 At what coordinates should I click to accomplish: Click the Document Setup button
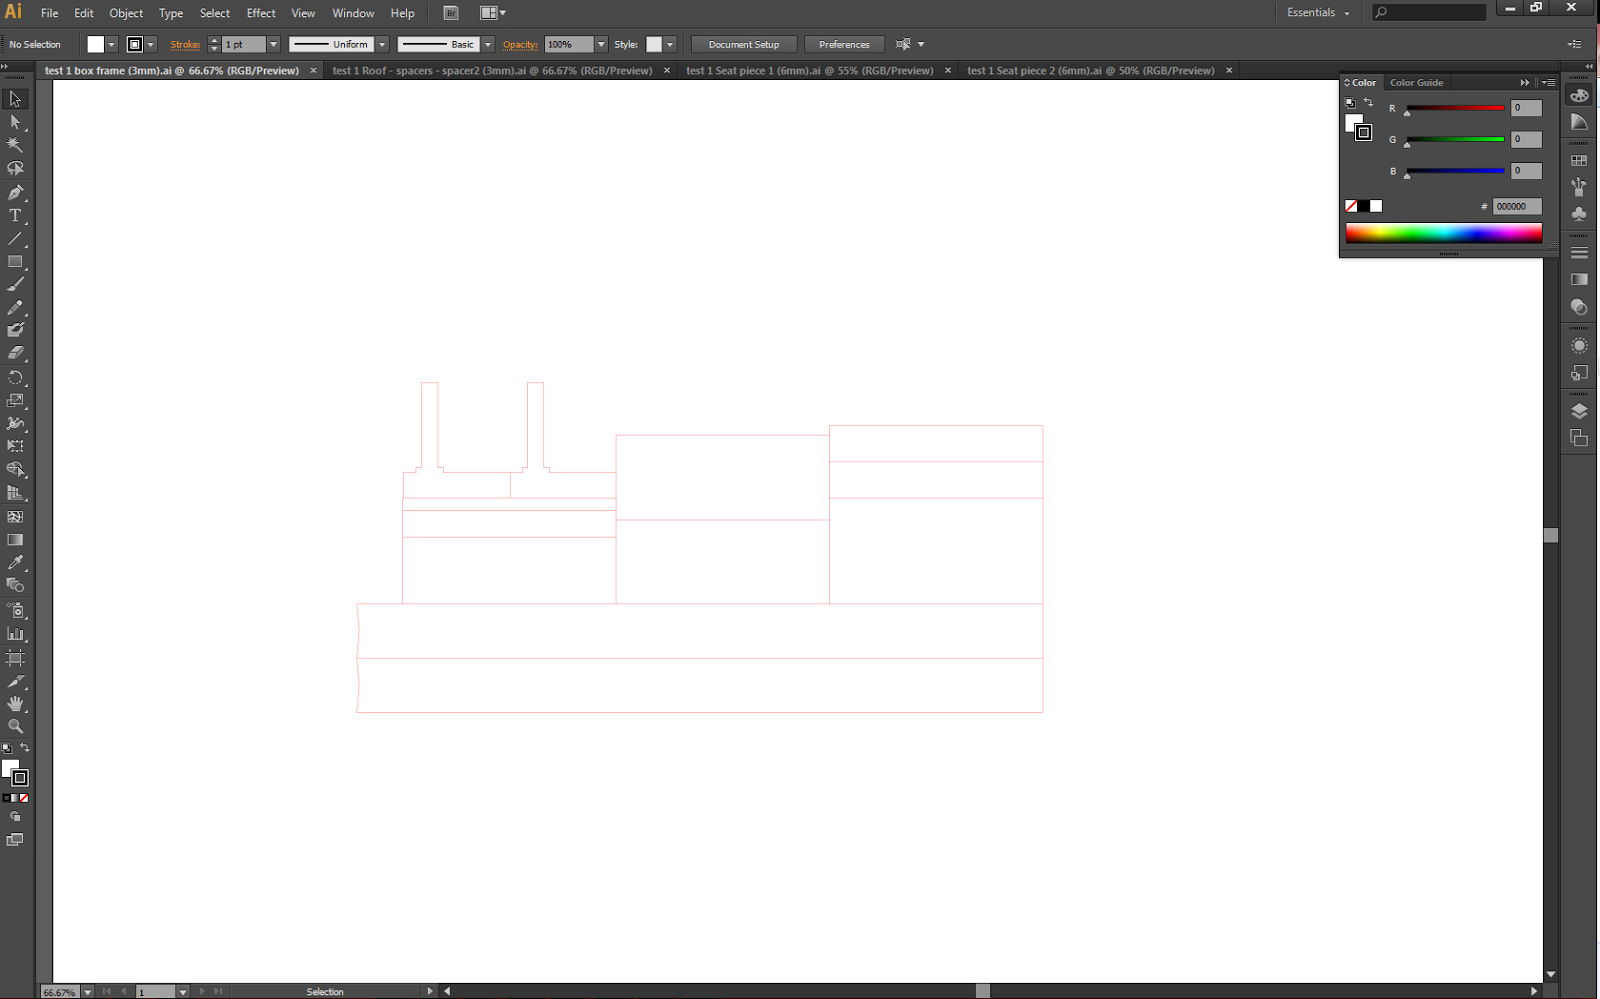click(x=744, y=44)
